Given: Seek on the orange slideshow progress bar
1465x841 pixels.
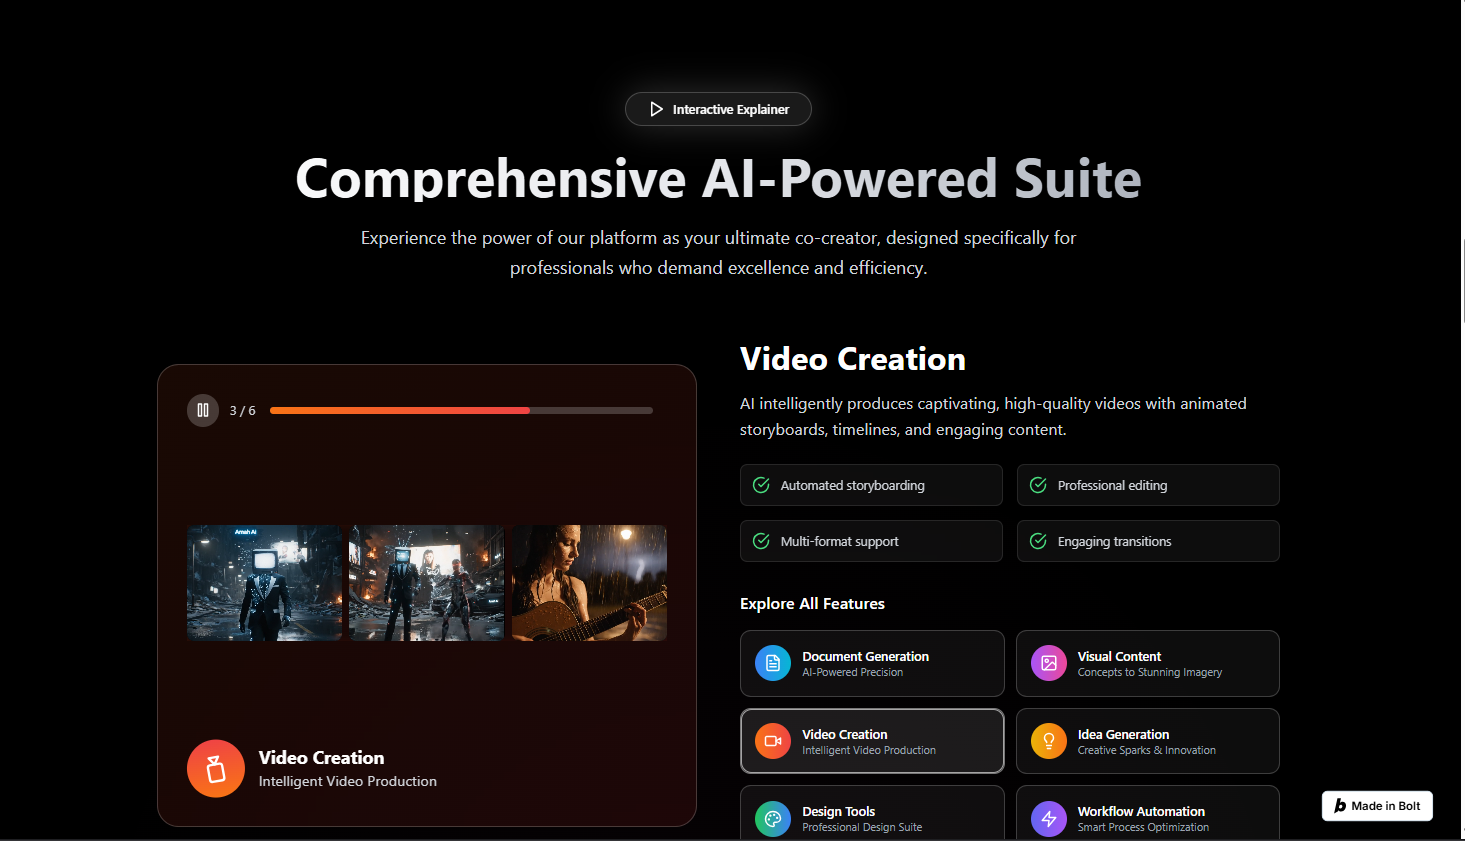Looking at the screenshot, I should [461, 410].
